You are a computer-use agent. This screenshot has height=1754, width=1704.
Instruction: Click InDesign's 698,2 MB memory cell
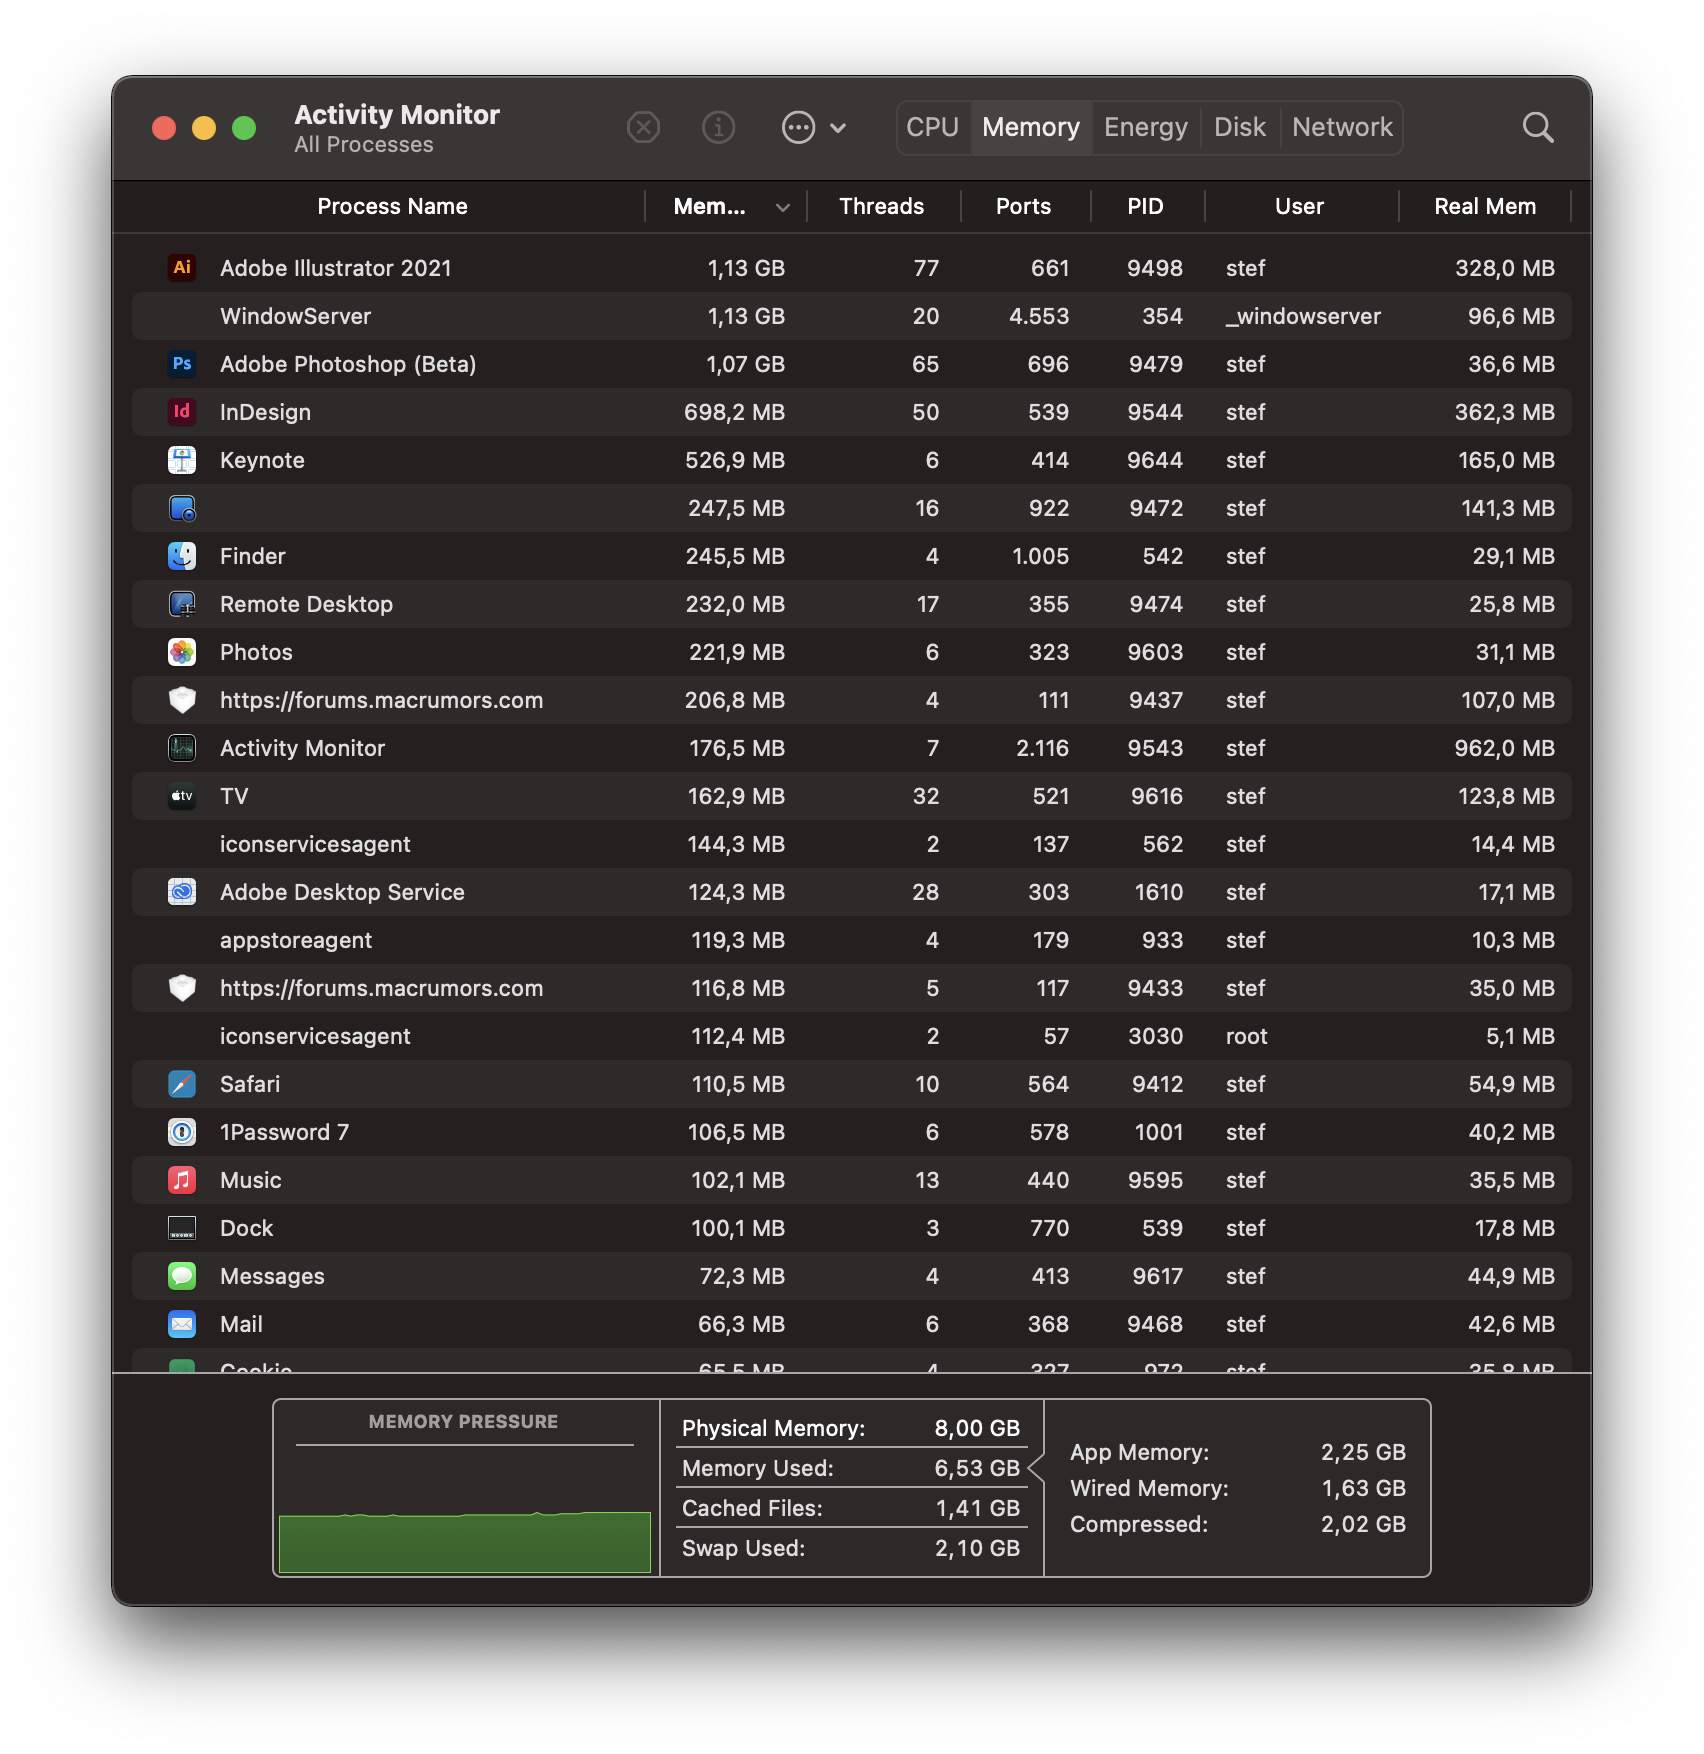[734, 412]
